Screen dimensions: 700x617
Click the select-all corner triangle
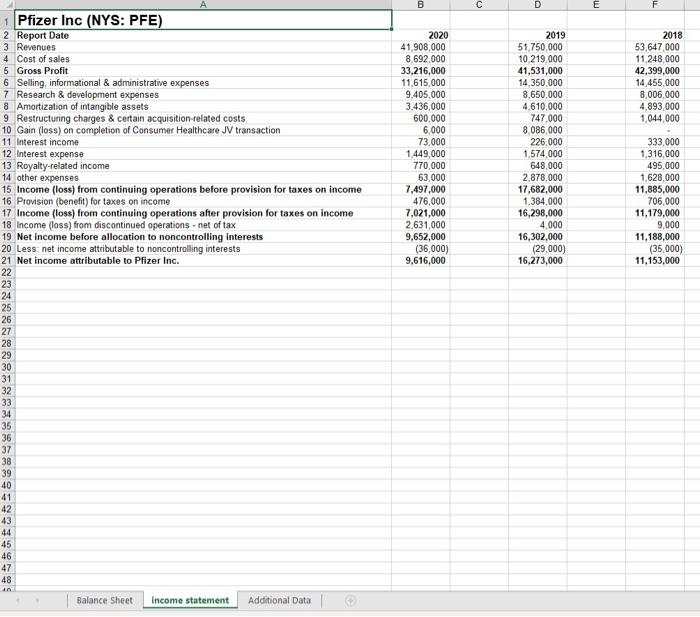coord(7,5)
